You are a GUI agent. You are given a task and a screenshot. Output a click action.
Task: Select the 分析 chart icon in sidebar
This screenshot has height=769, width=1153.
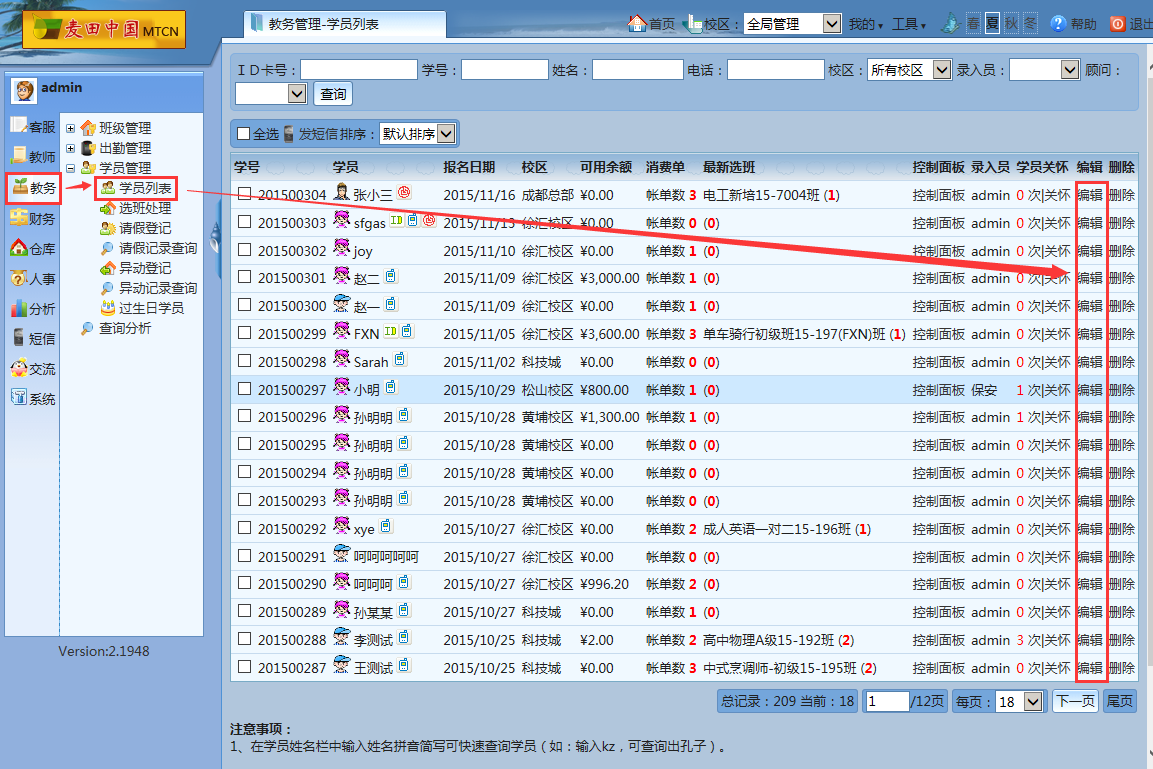pyautogui.click(x=19, y=308)
